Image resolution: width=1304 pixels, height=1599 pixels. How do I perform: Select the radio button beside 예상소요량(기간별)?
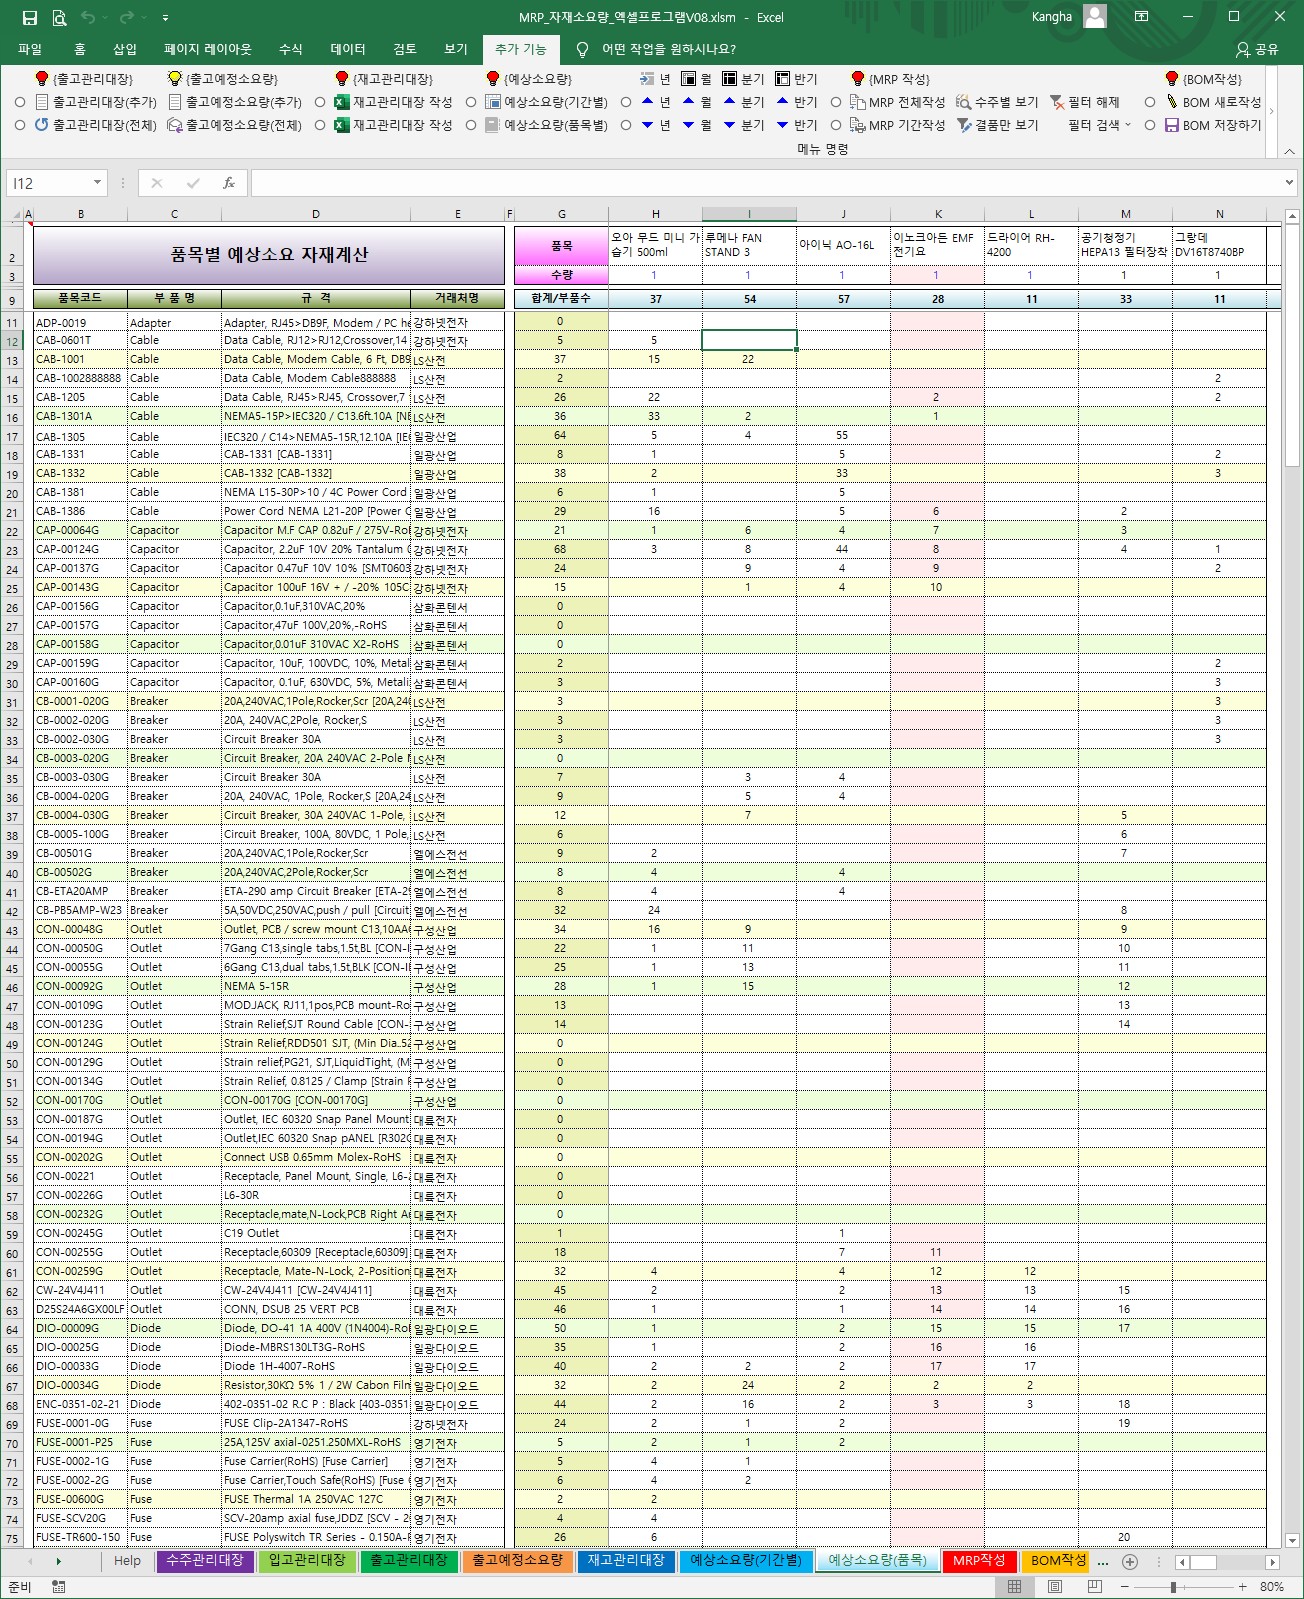pos(471,102)
